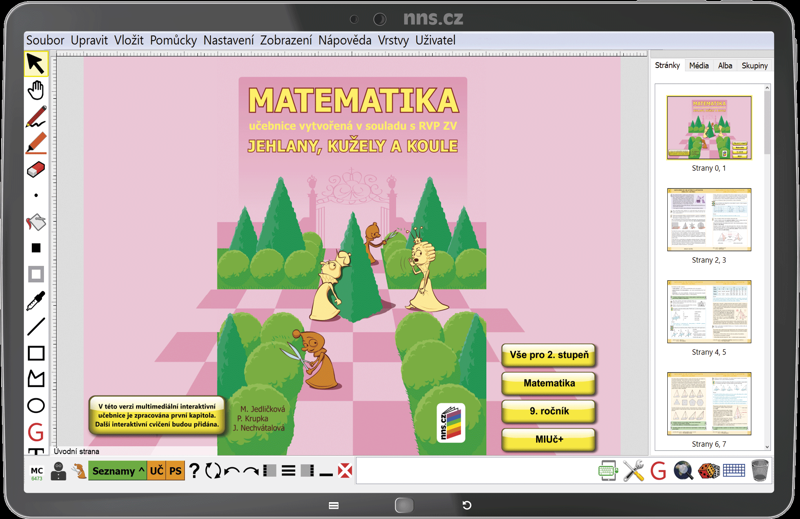
Task: Open the Pomůcky menu
Action: [173, 40]
